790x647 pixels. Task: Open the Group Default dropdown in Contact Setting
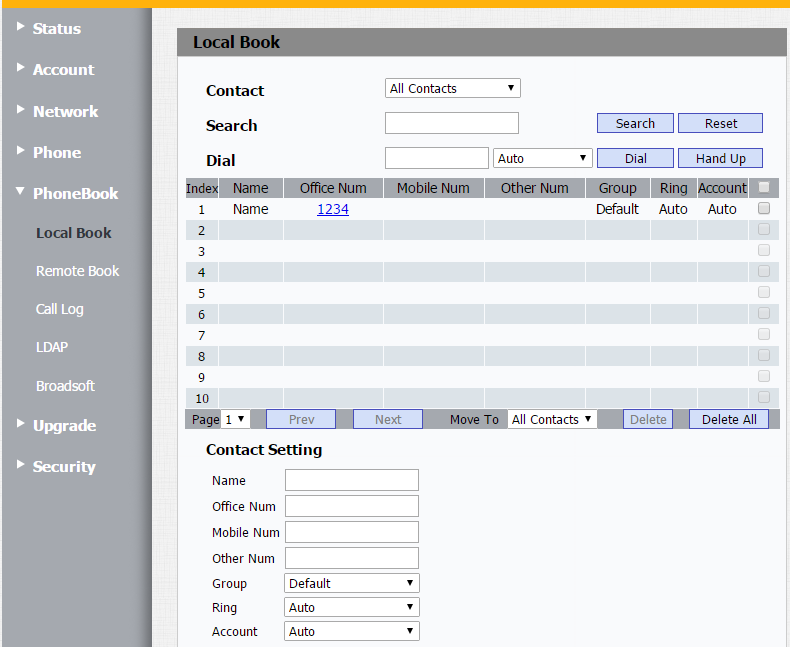[352, 583]
